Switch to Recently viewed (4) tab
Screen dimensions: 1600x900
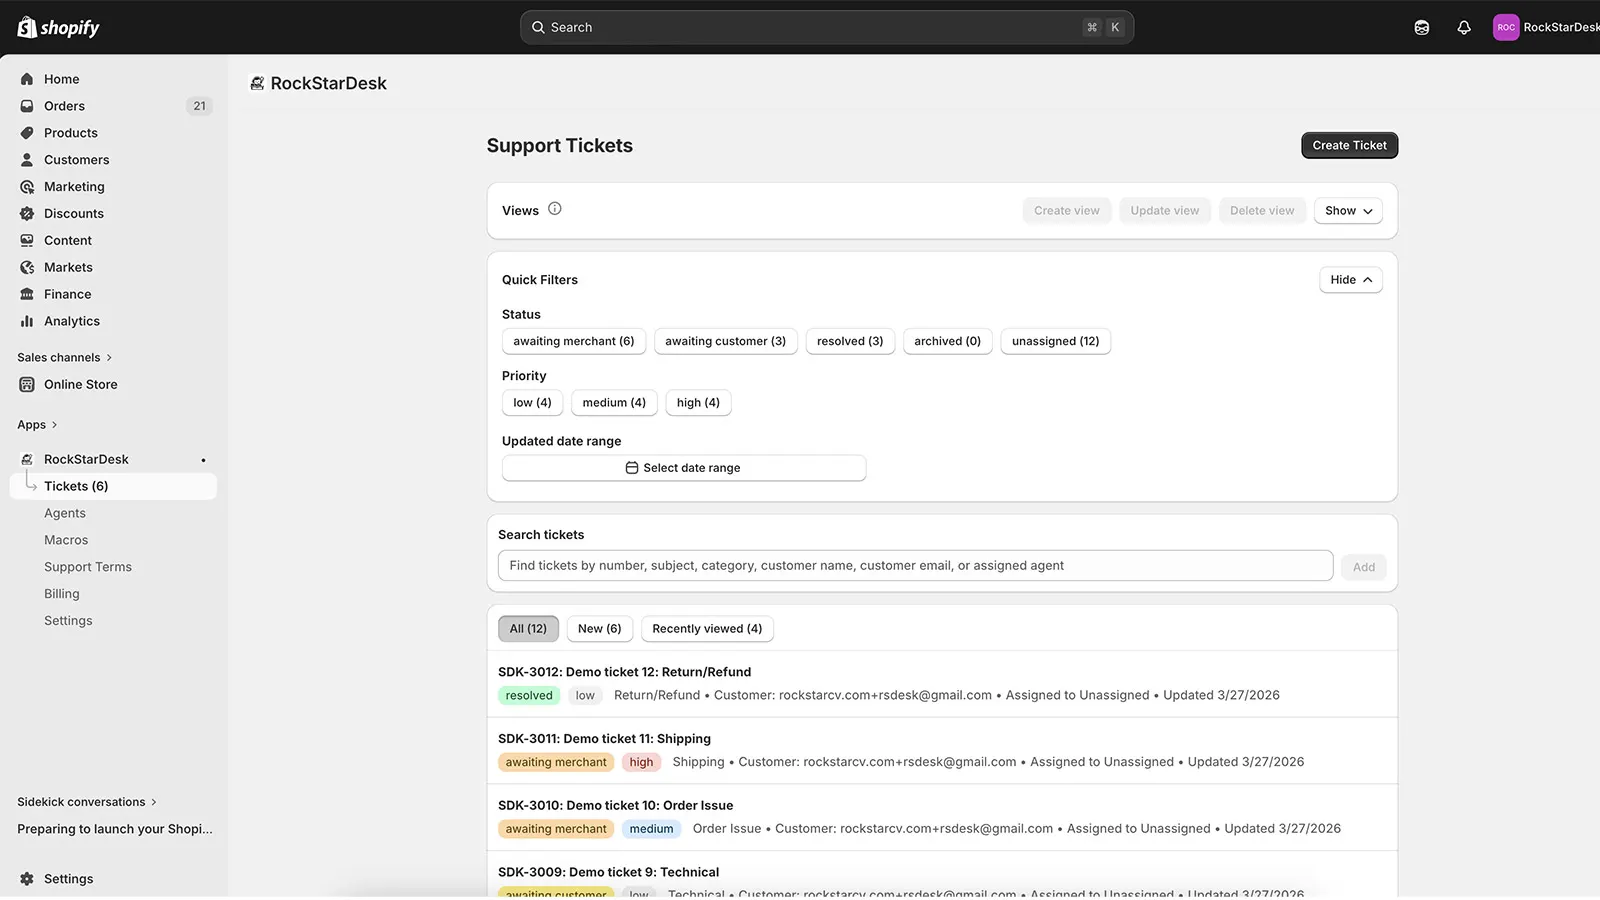[707, 629]
